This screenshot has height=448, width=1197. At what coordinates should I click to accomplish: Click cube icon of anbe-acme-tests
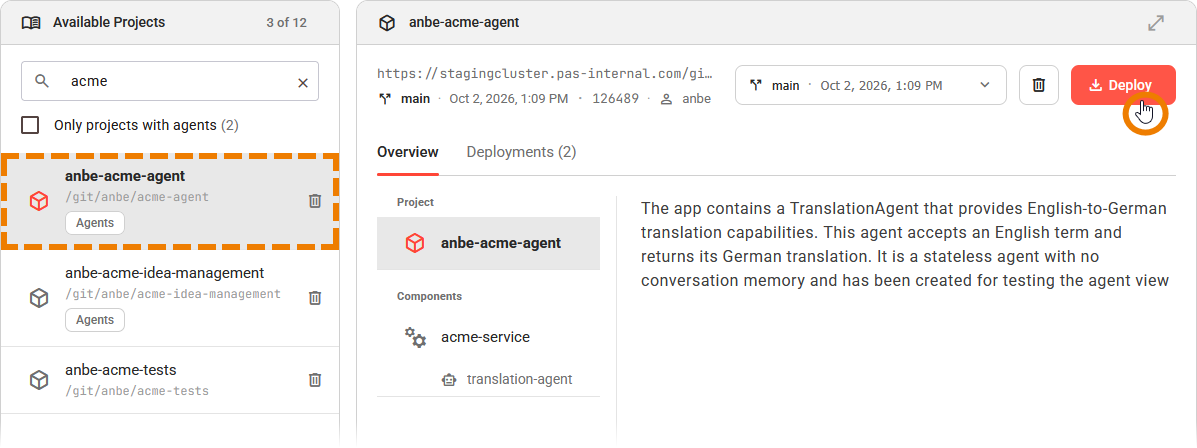[x=39, y=380]
